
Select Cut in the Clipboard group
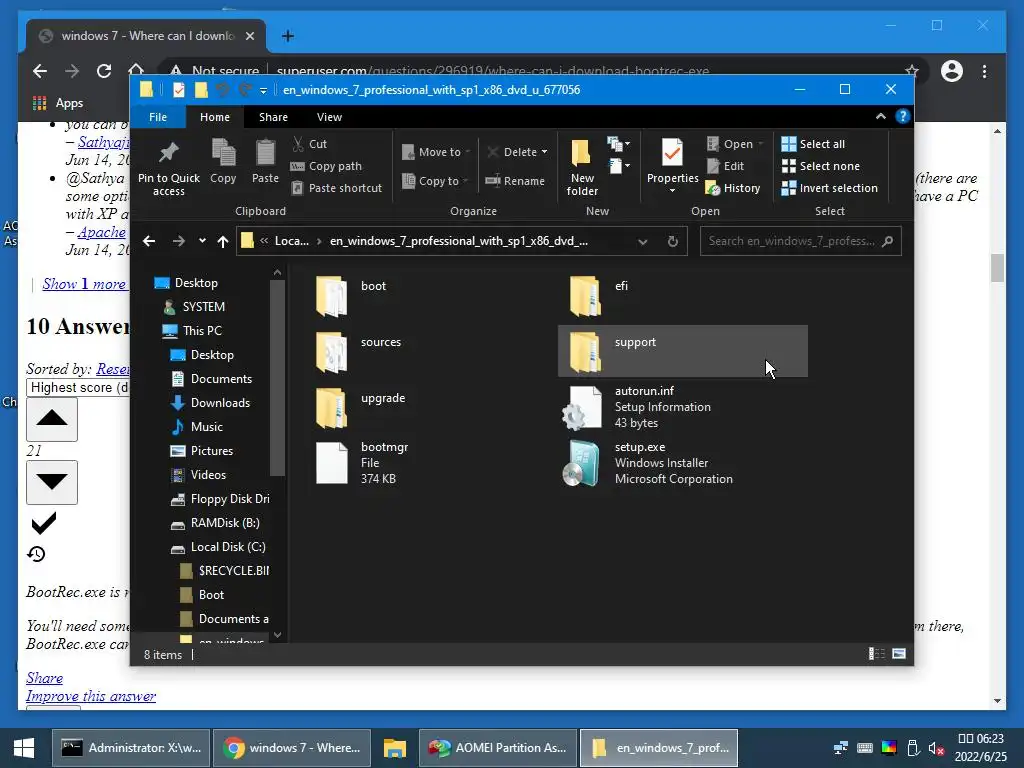(310, 144)
